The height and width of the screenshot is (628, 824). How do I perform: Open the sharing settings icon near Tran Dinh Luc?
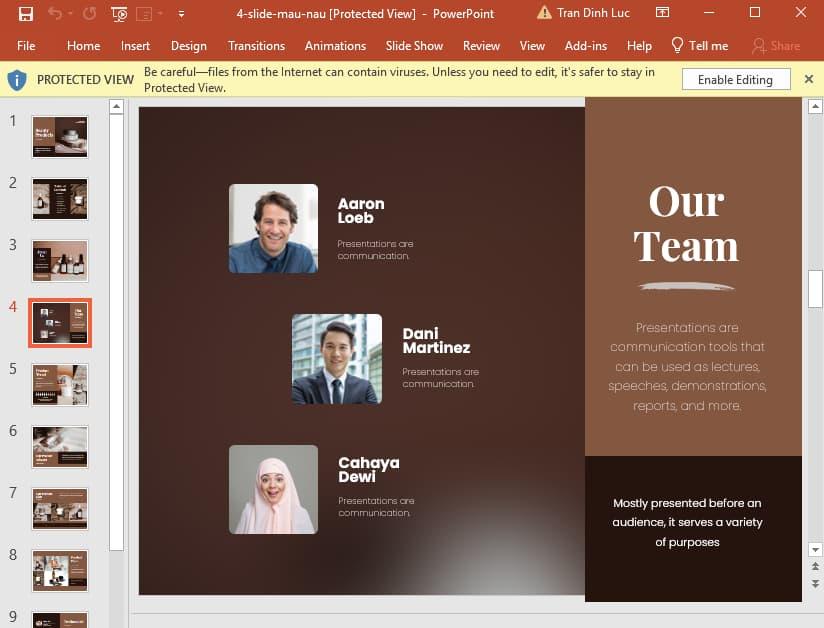point(662,13)
